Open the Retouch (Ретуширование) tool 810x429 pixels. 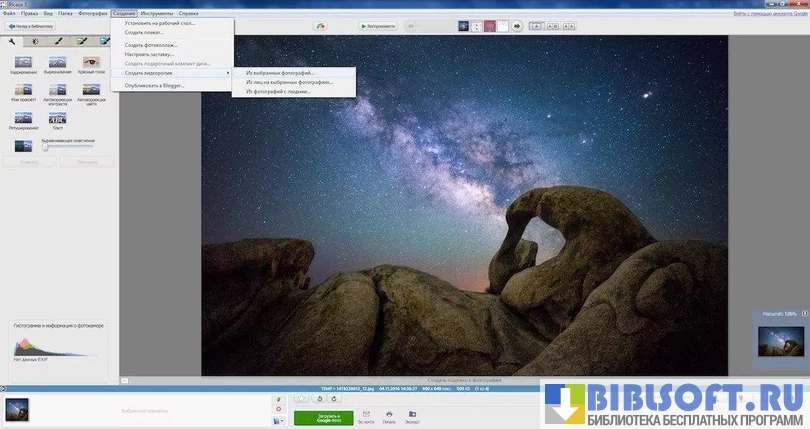(x=23, y=118)
